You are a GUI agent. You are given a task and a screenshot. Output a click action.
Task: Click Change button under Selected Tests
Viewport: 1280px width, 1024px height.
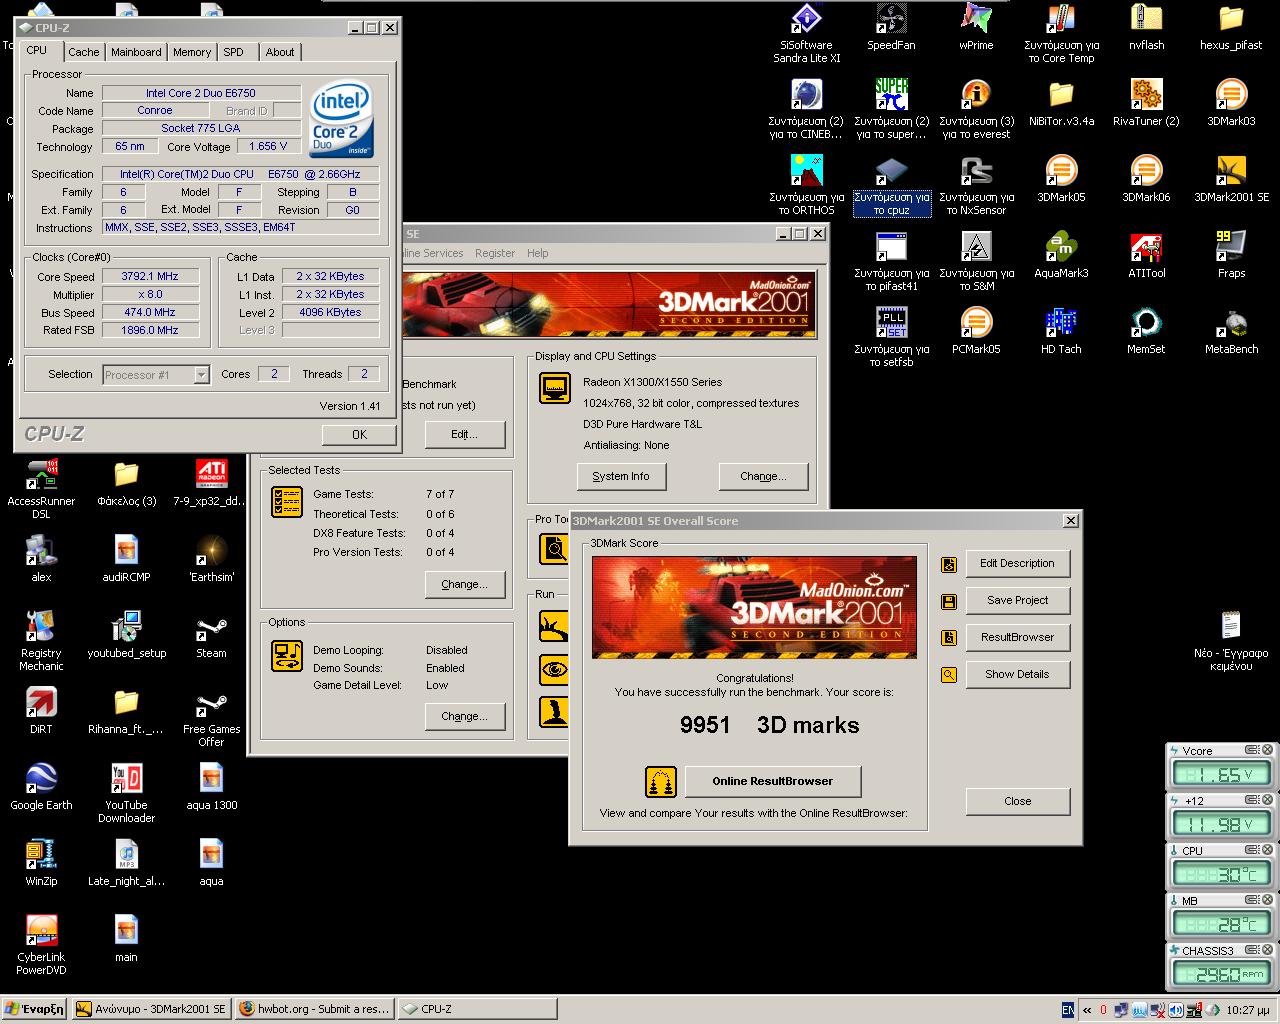(465, 584)
